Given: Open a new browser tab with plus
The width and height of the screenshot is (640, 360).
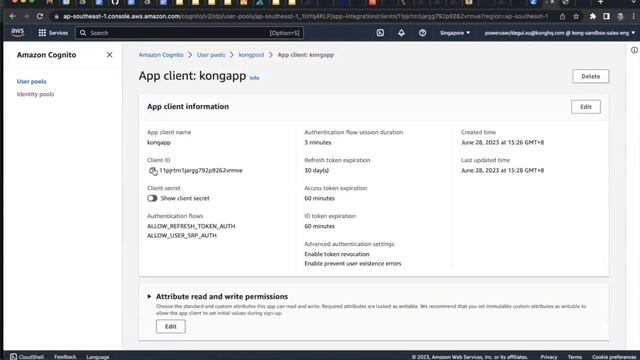Looking at the screenshot, I should point(600,2).
